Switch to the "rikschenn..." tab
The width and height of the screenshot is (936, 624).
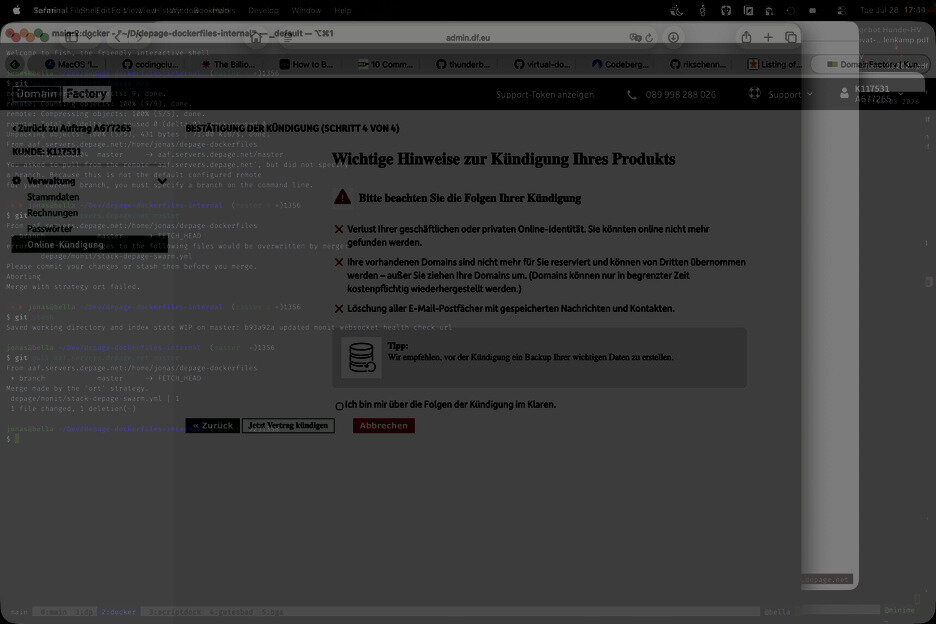(698, 64)
